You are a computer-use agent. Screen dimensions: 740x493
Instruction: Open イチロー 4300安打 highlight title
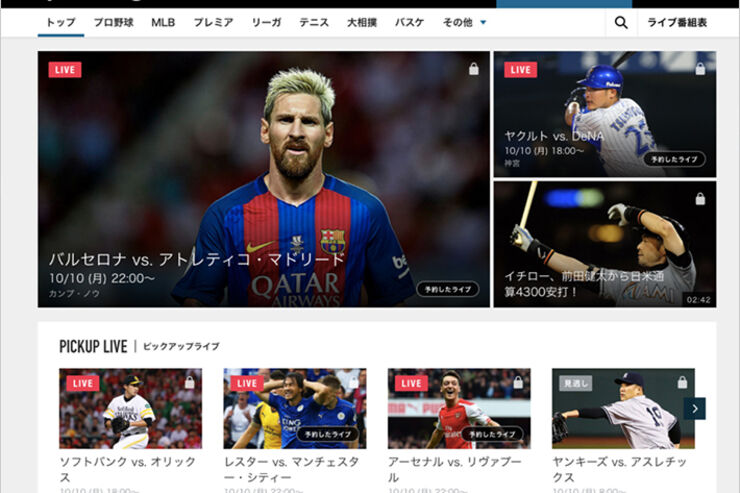(x=584, y=284)
